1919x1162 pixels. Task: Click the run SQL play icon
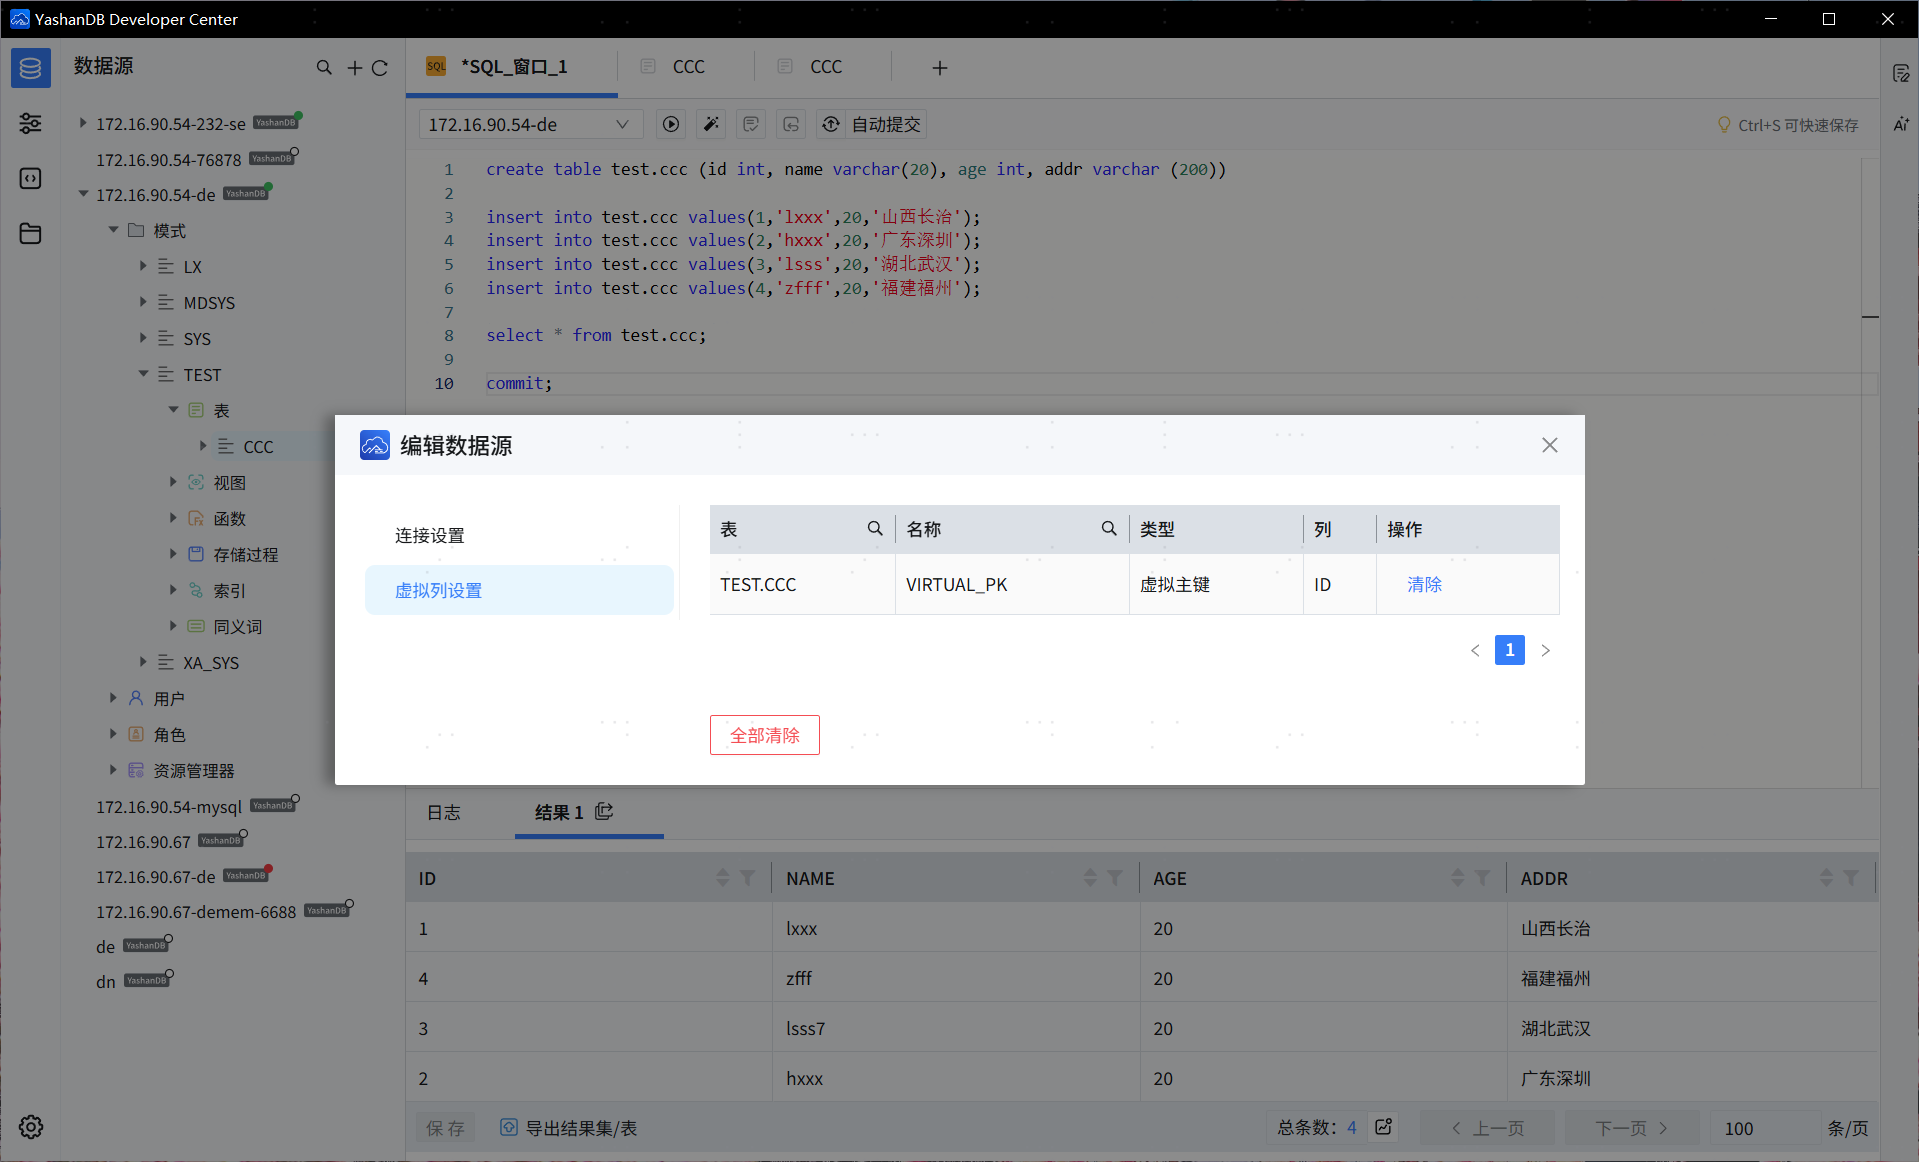coord(671,124)
